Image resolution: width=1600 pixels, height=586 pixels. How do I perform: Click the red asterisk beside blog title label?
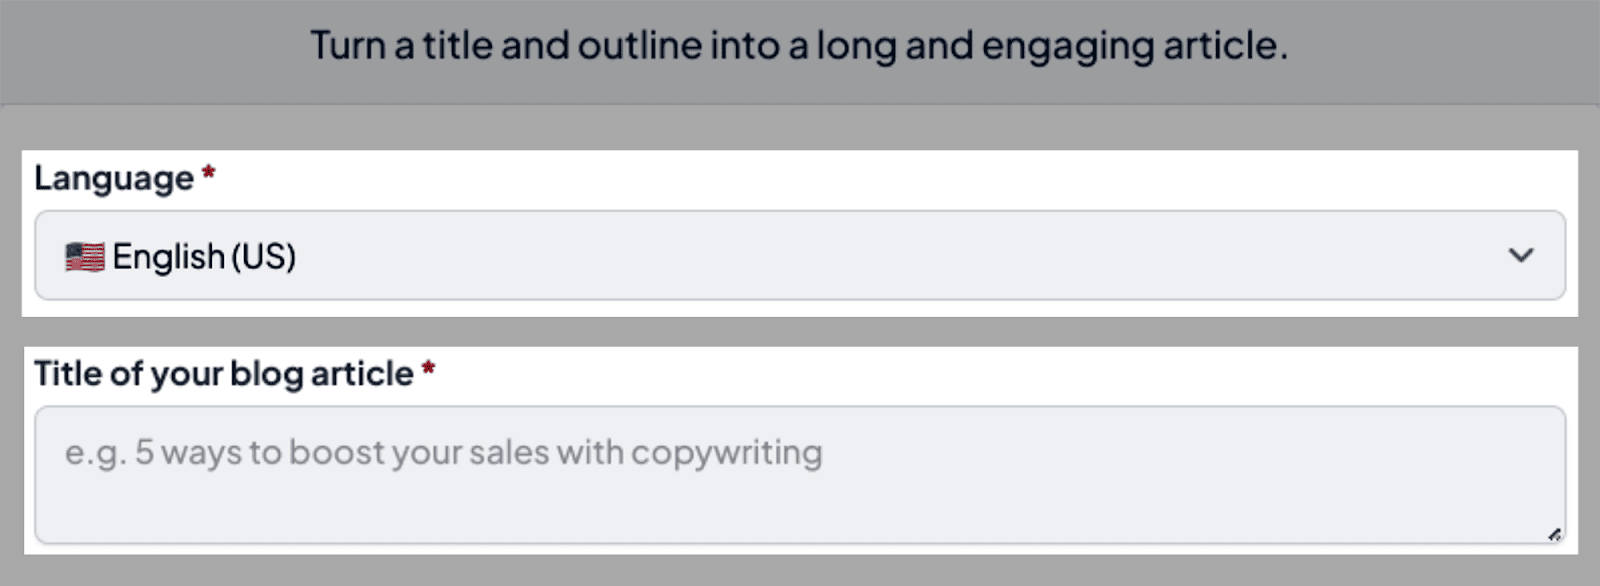(428, 369)
